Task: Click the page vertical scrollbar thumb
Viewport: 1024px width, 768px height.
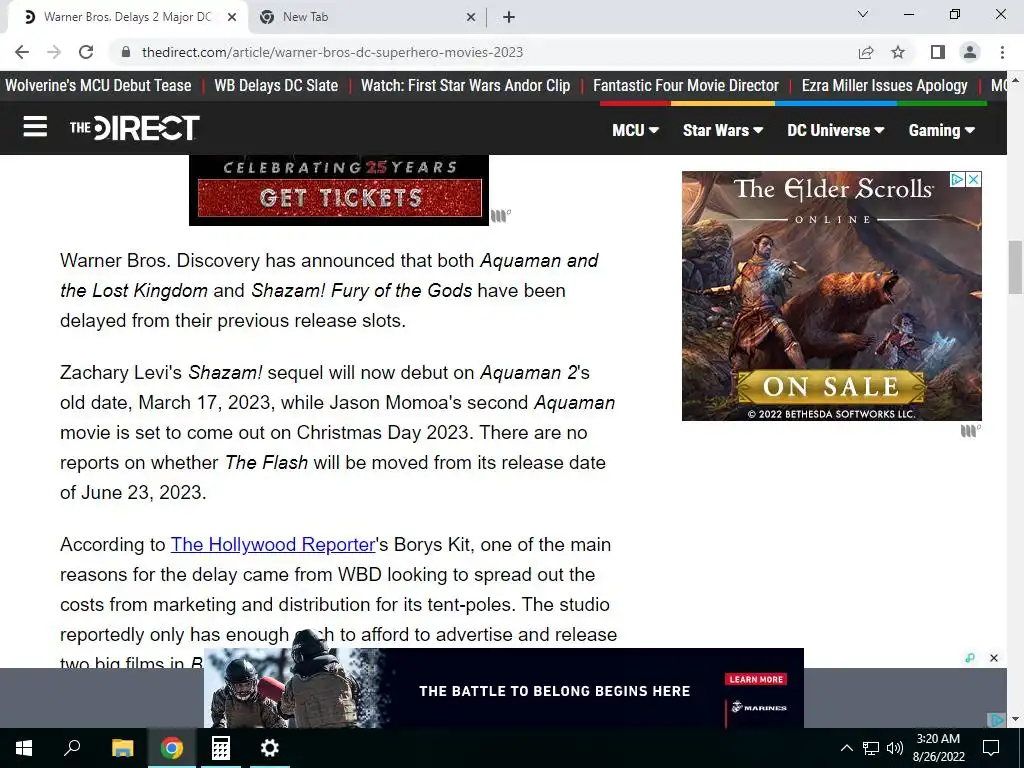Action: [x=1015, y=267]
